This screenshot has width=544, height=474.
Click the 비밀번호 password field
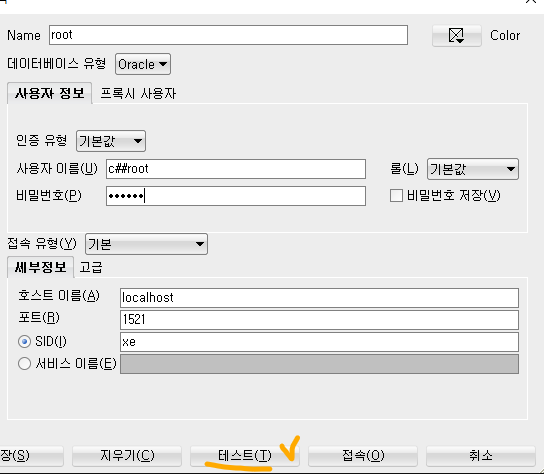236,196
